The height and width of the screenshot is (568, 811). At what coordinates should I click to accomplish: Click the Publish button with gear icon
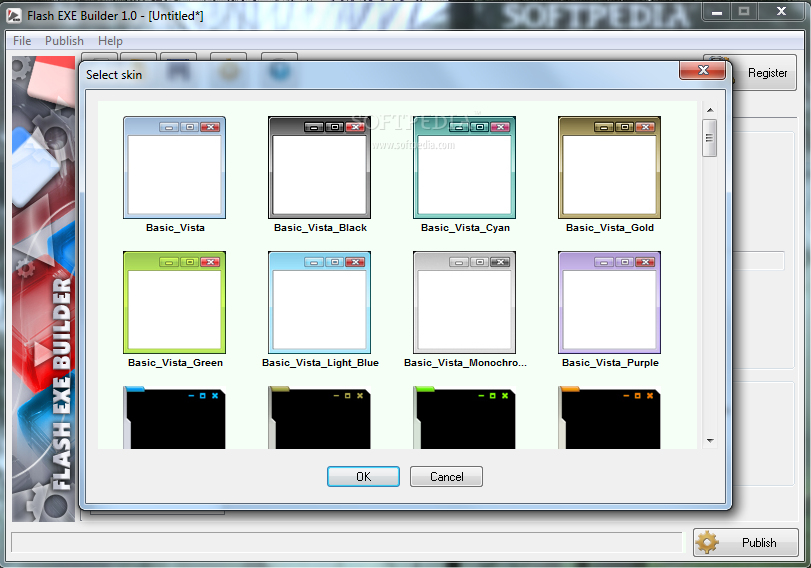(746, 542)
